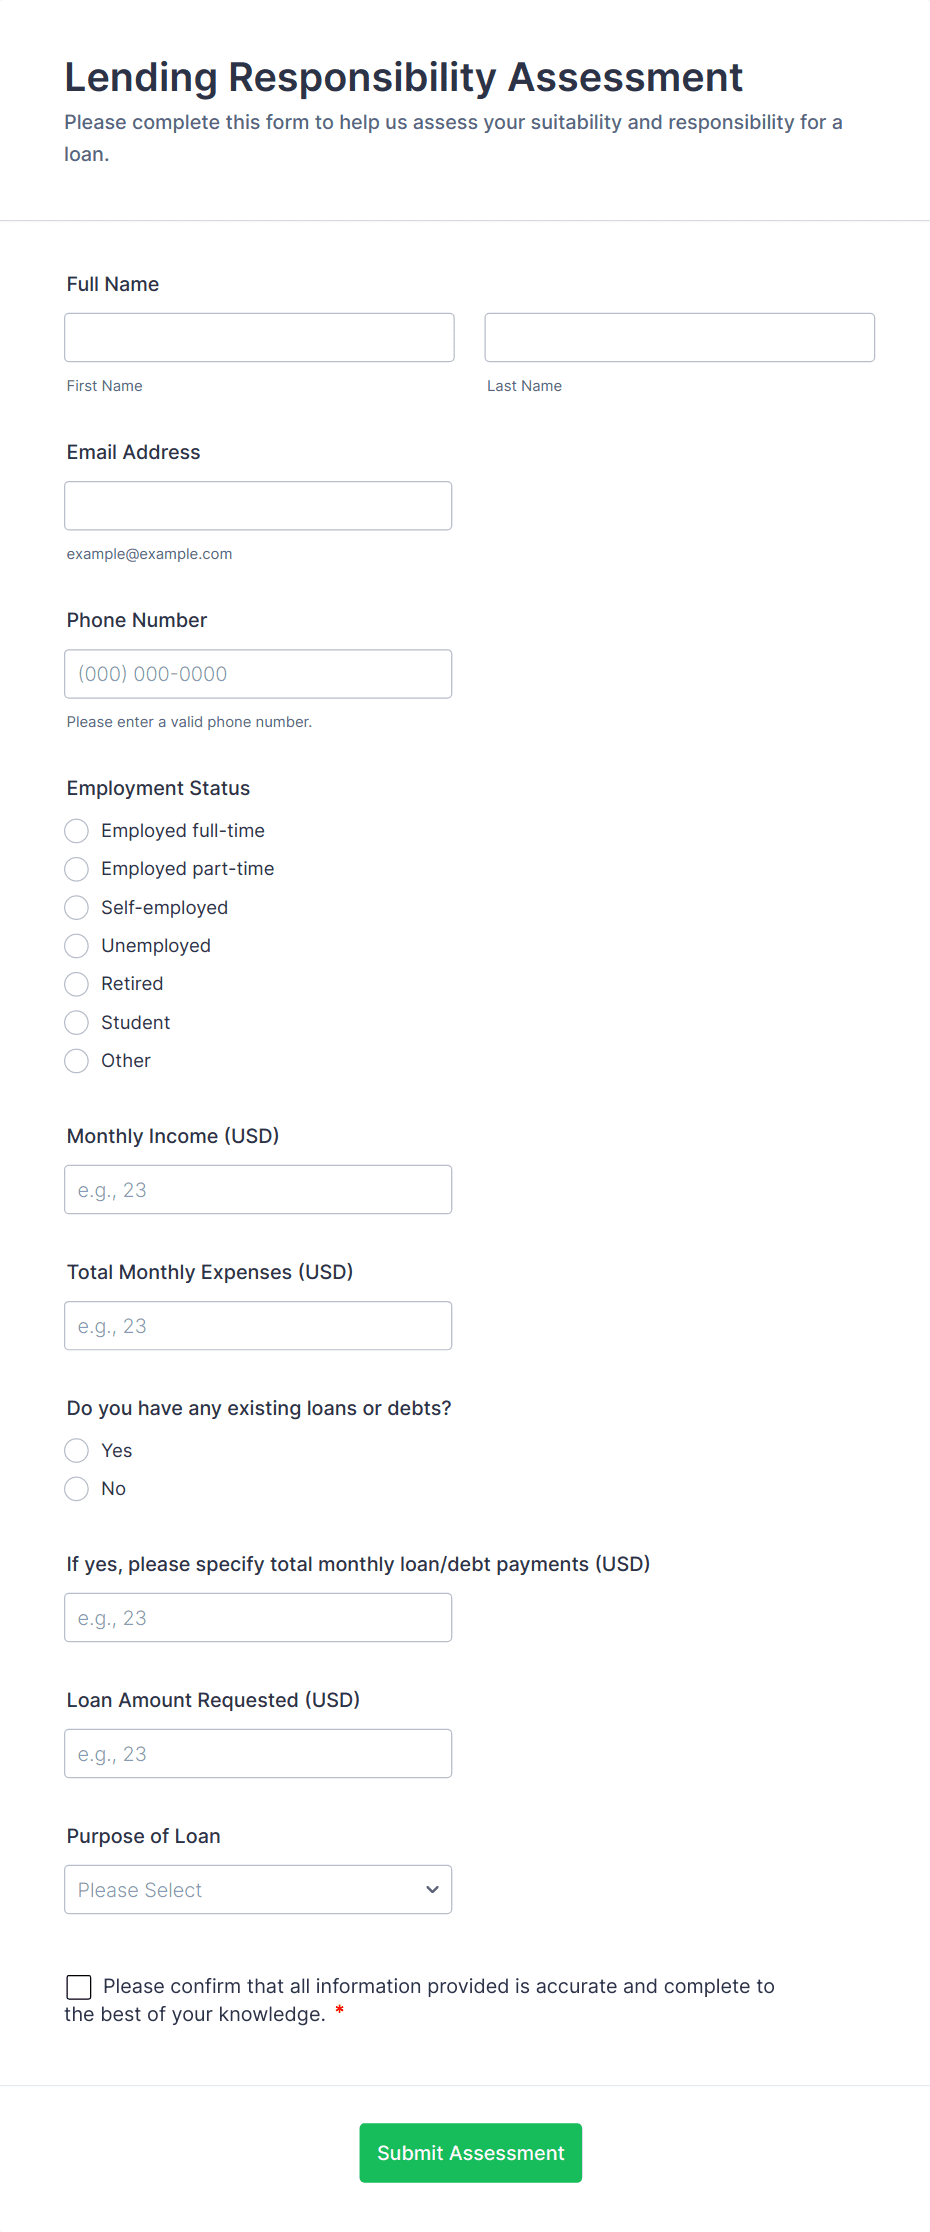Click the Loan Amount Requested field
Viewport: 930px width, 2232px height.
pyautogui.click(x=258, y=1753)
